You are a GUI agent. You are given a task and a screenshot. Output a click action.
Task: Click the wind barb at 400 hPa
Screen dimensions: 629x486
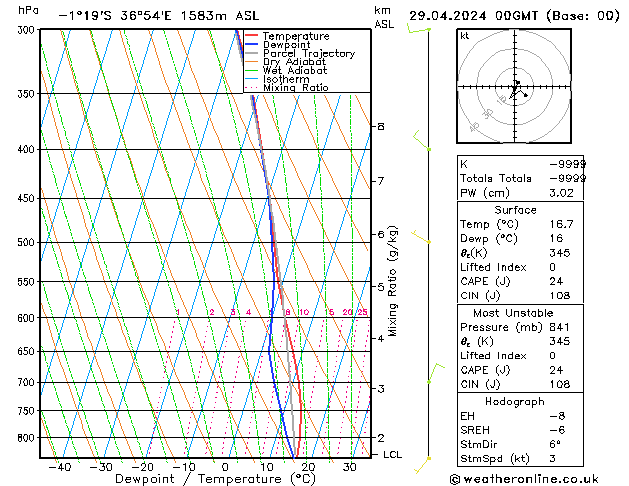[422, 140]
